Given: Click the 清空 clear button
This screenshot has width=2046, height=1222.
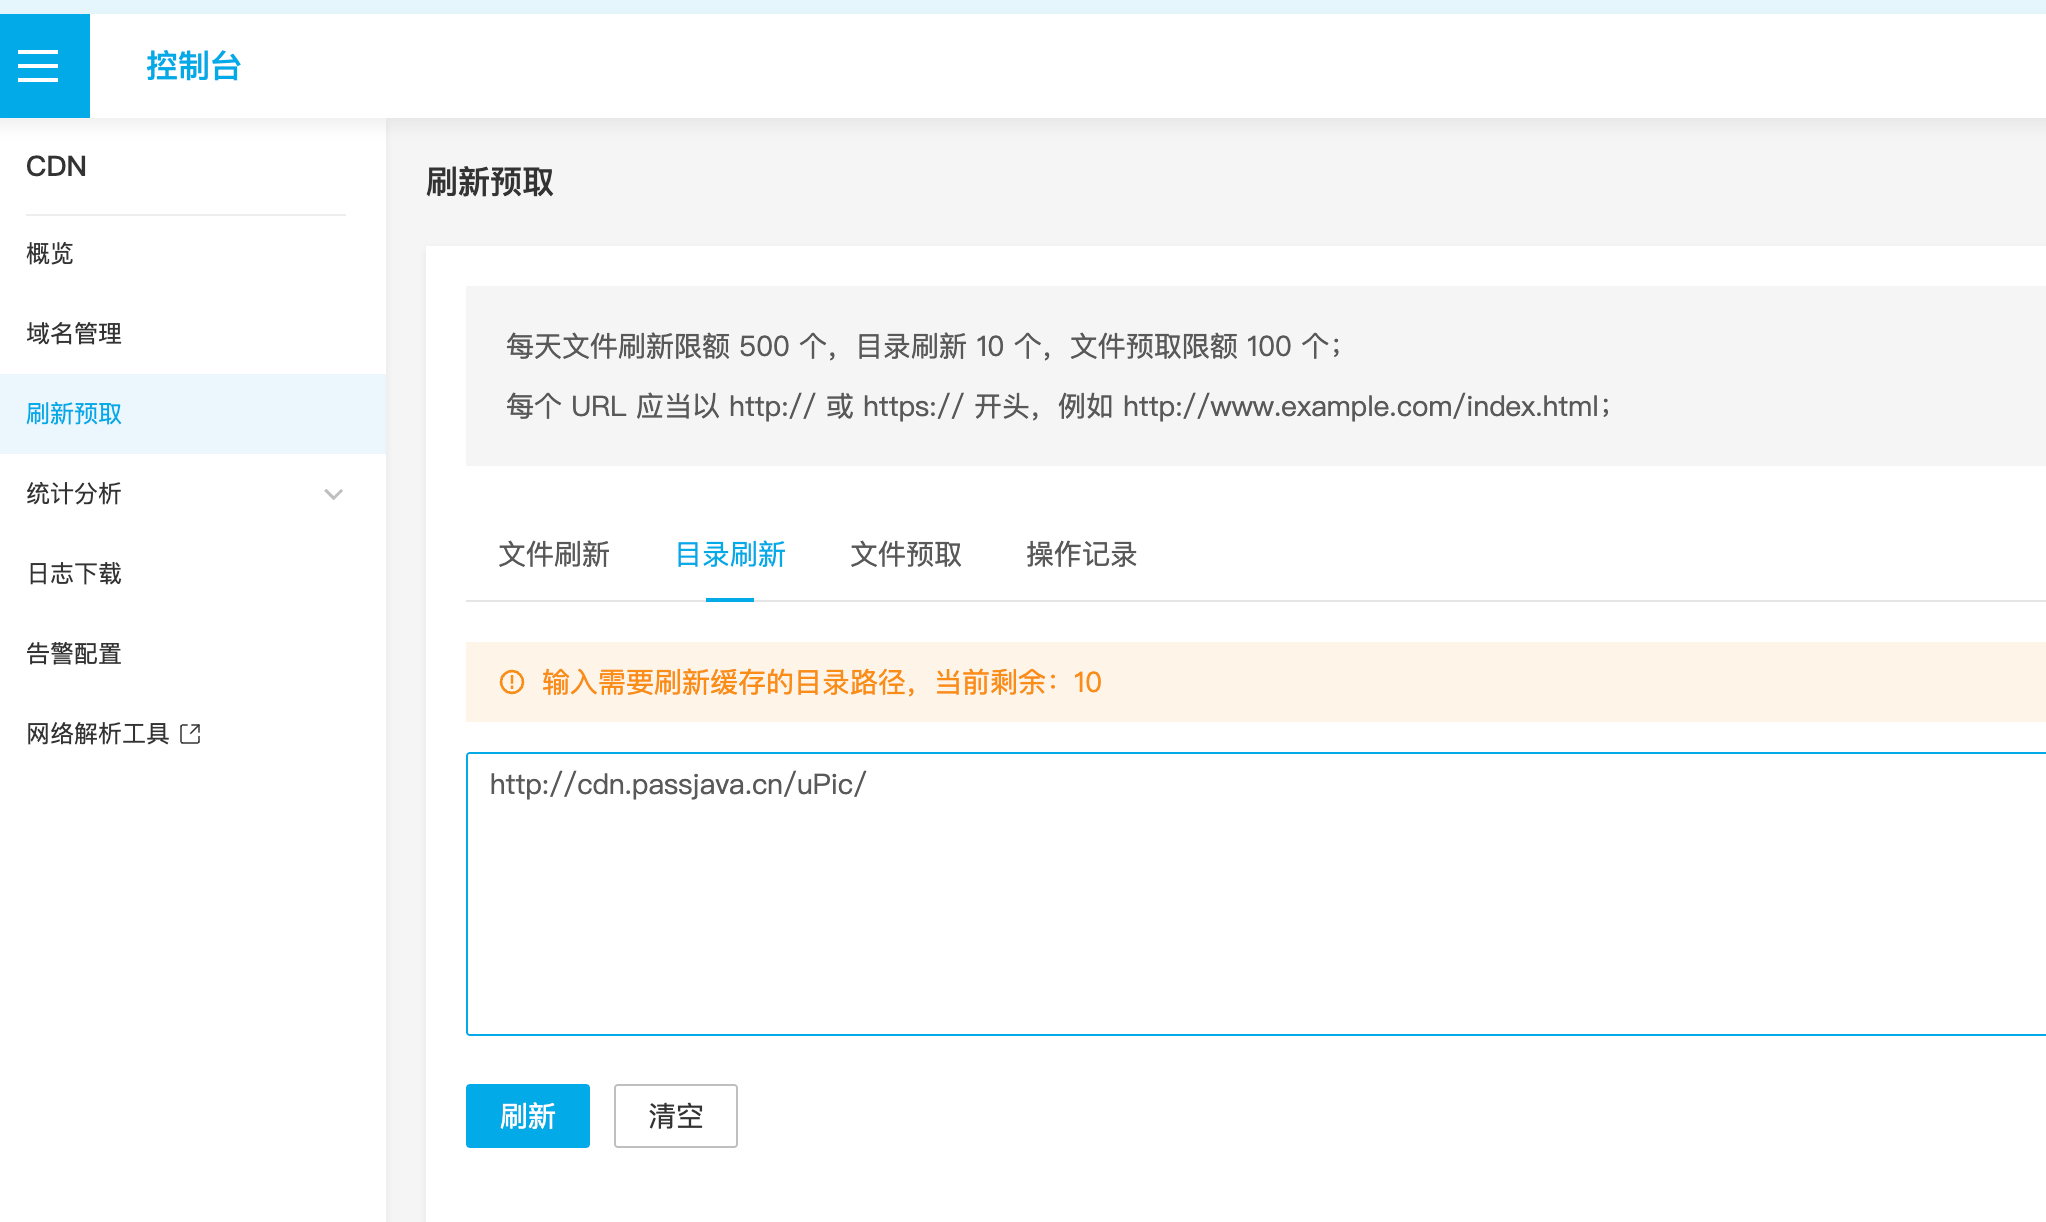Looking at the screenshot, I should pos(675,1116).
